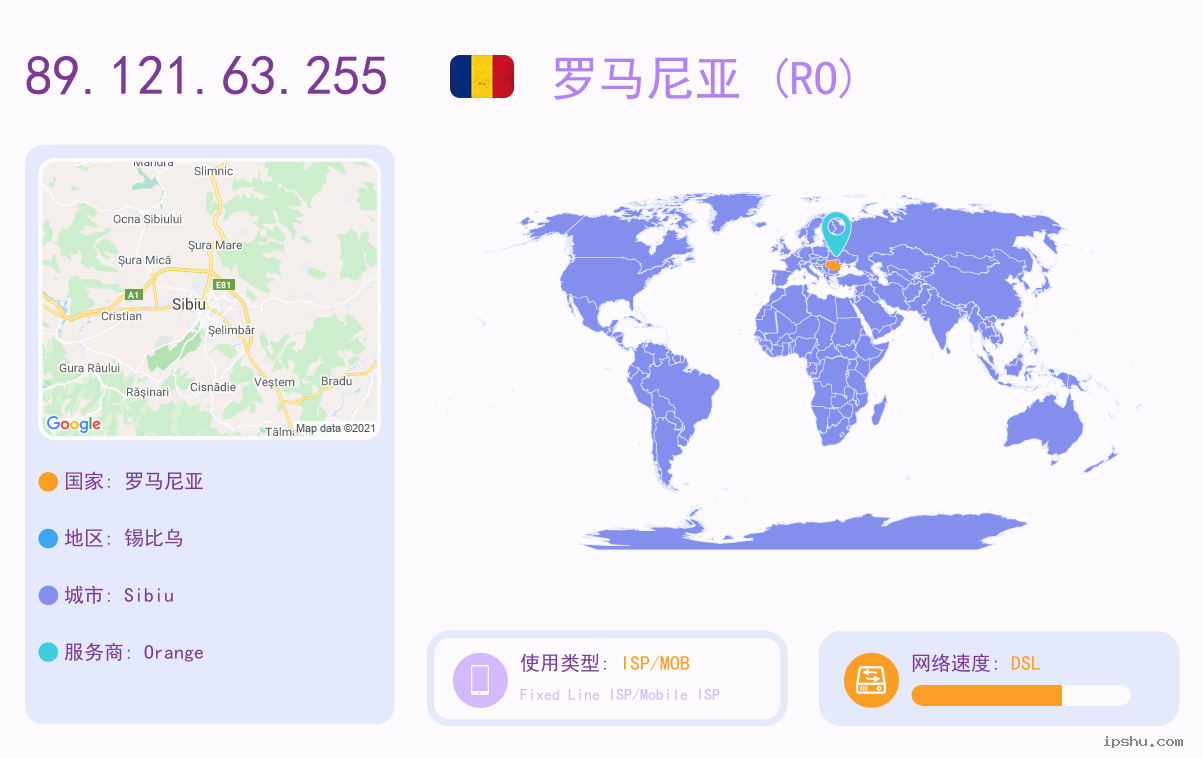Click Sibiu city label on the map

point(189,303)
